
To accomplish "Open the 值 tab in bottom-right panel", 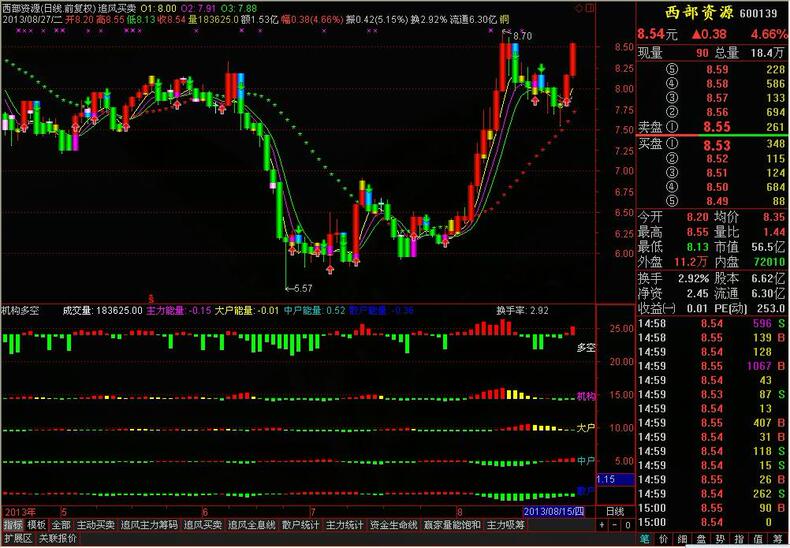I will point(758,539).
